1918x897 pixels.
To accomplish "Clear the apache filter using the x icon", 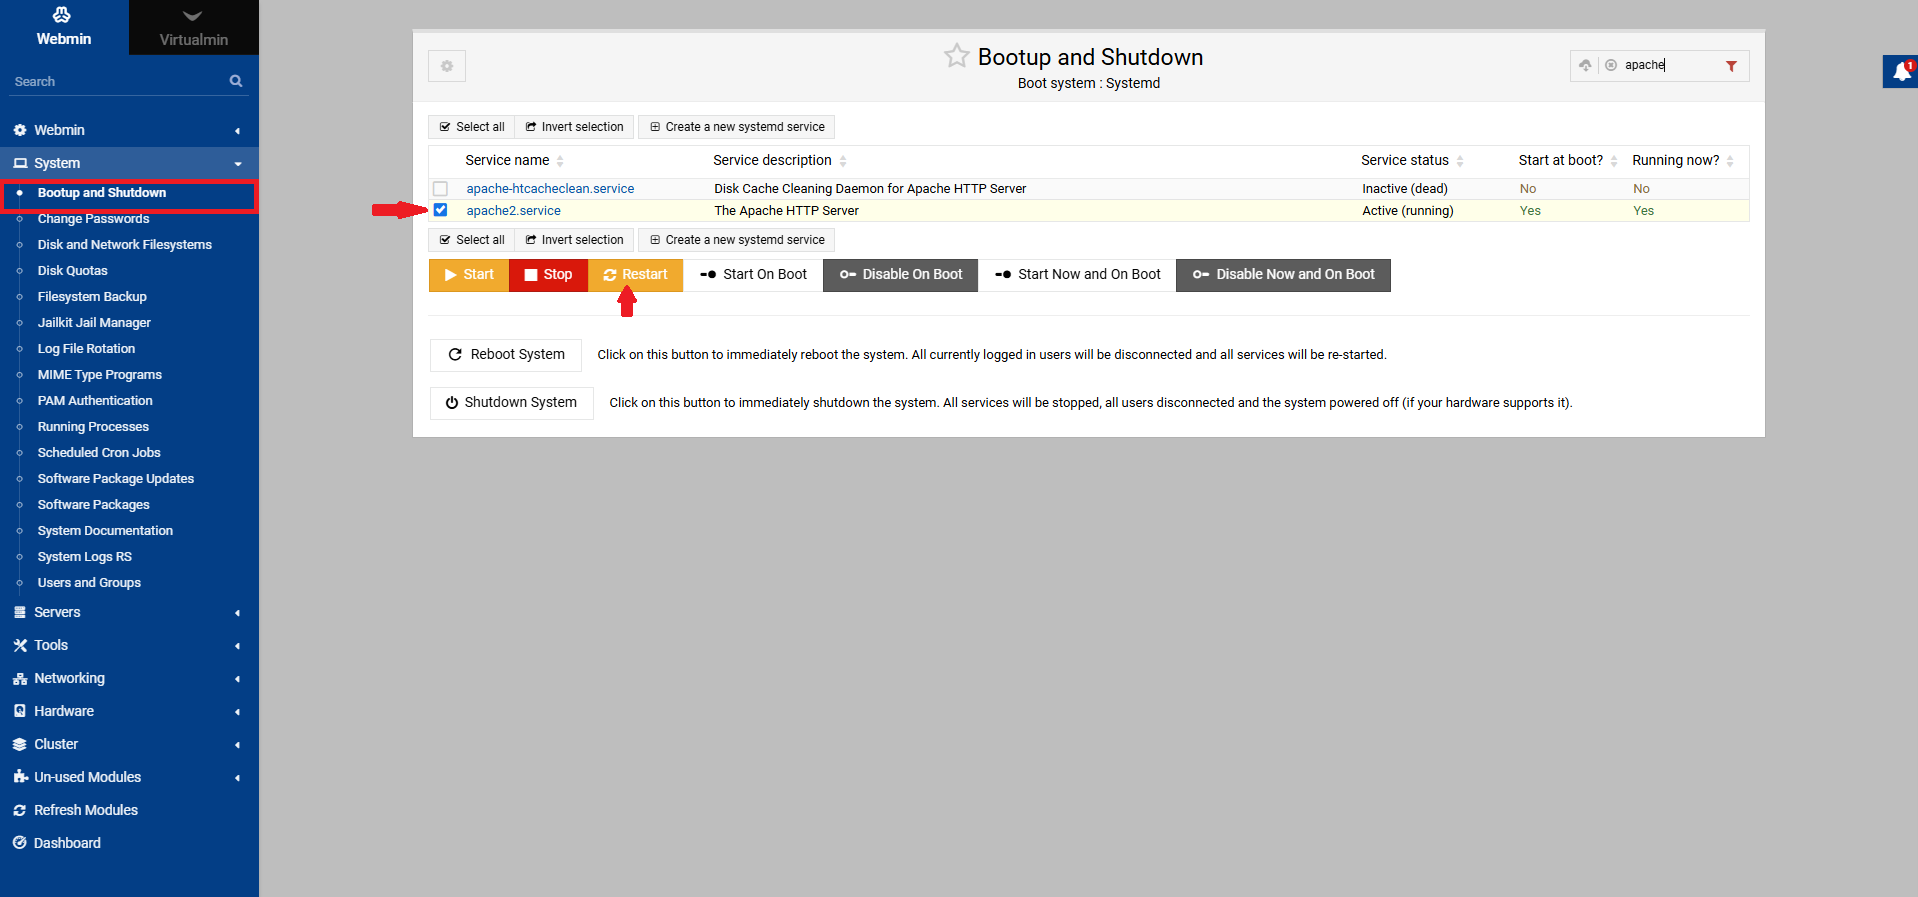I will [1611, 65].
